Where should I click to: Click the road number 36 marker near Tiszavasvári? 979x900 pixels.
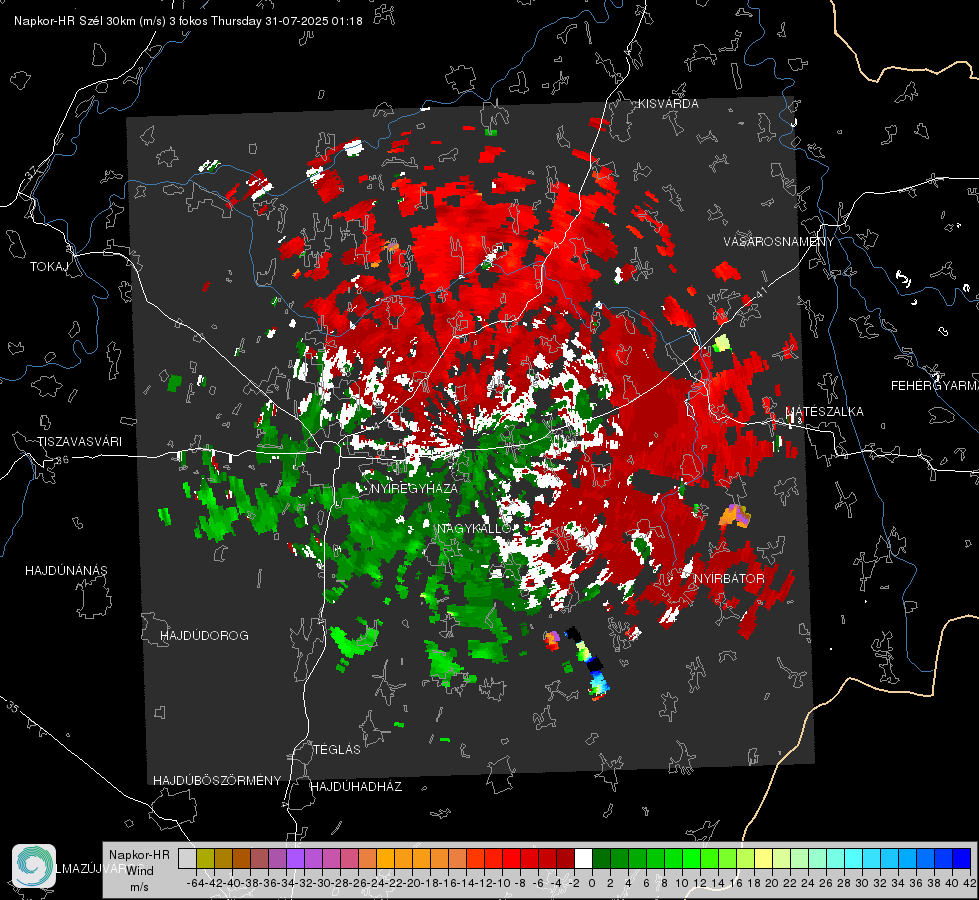click(62, 460)
